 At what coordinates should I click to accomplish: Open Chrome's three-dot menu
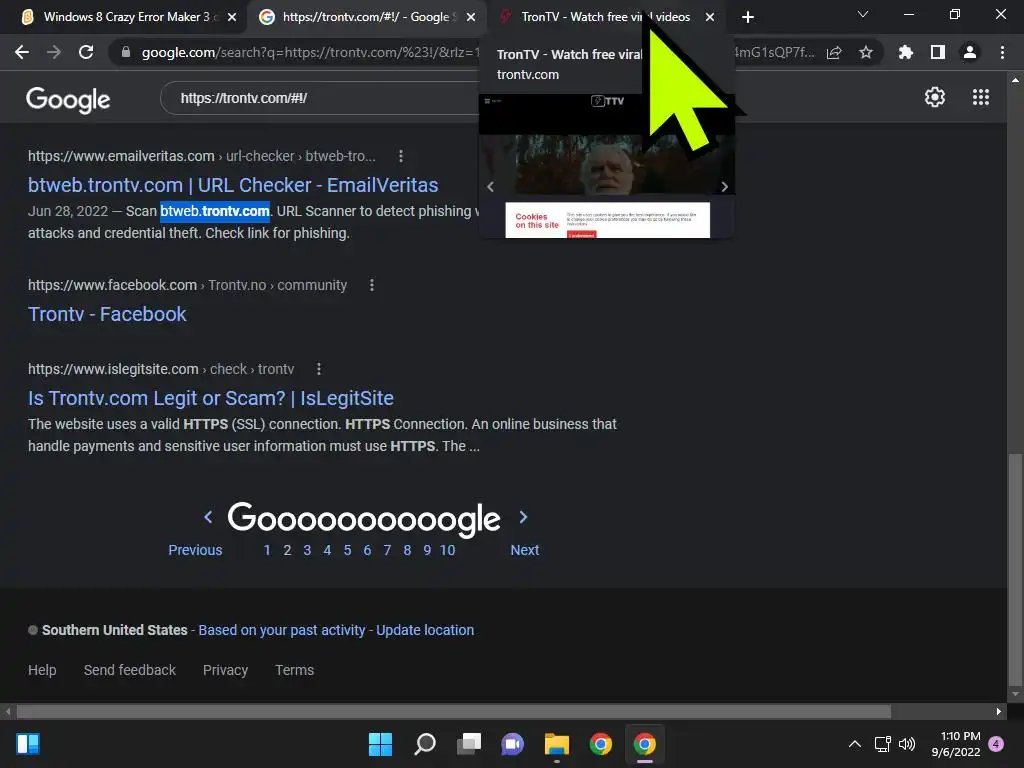point(1002,52)
